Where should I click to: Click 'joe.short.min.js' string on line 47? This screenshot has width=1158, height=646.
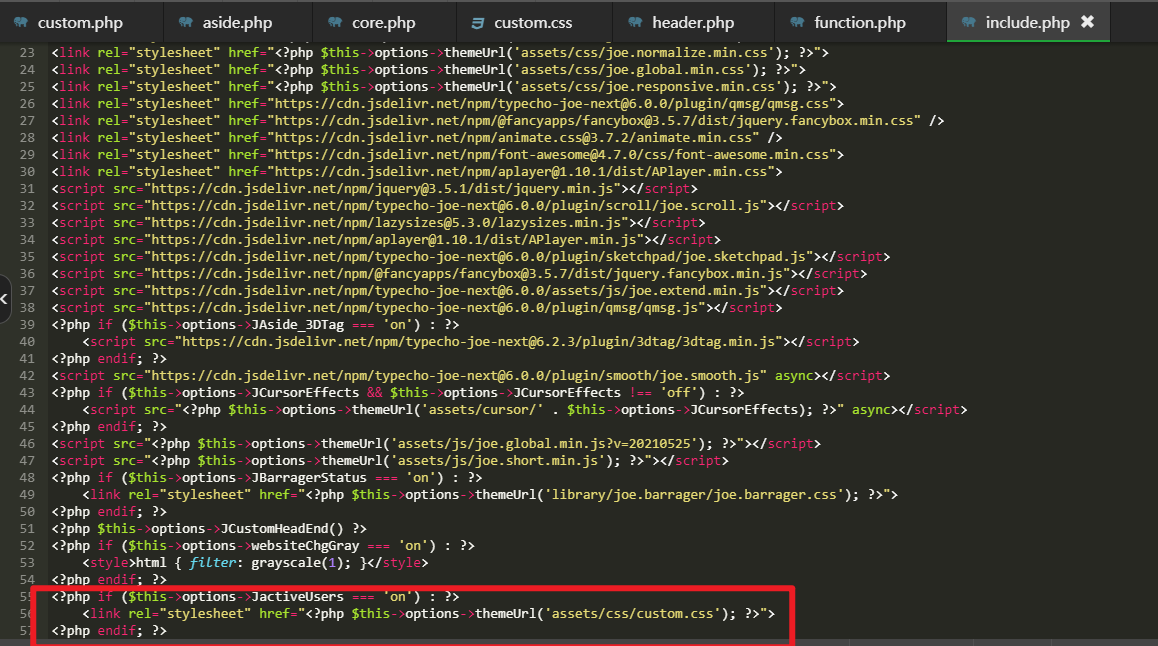501,460
